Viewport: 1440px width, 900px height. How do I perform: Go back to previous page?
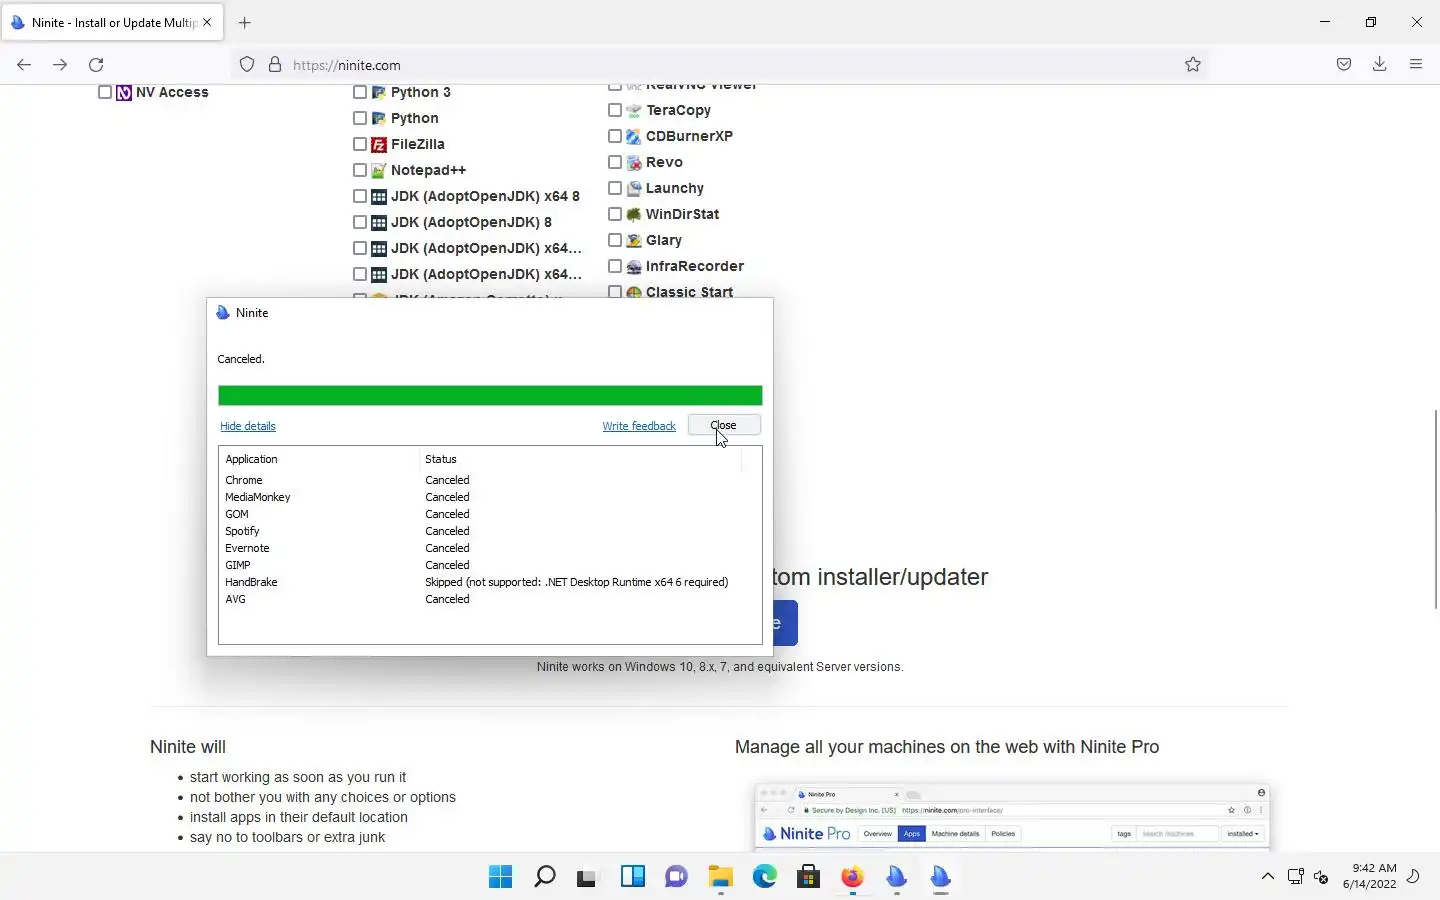[24, 64]
